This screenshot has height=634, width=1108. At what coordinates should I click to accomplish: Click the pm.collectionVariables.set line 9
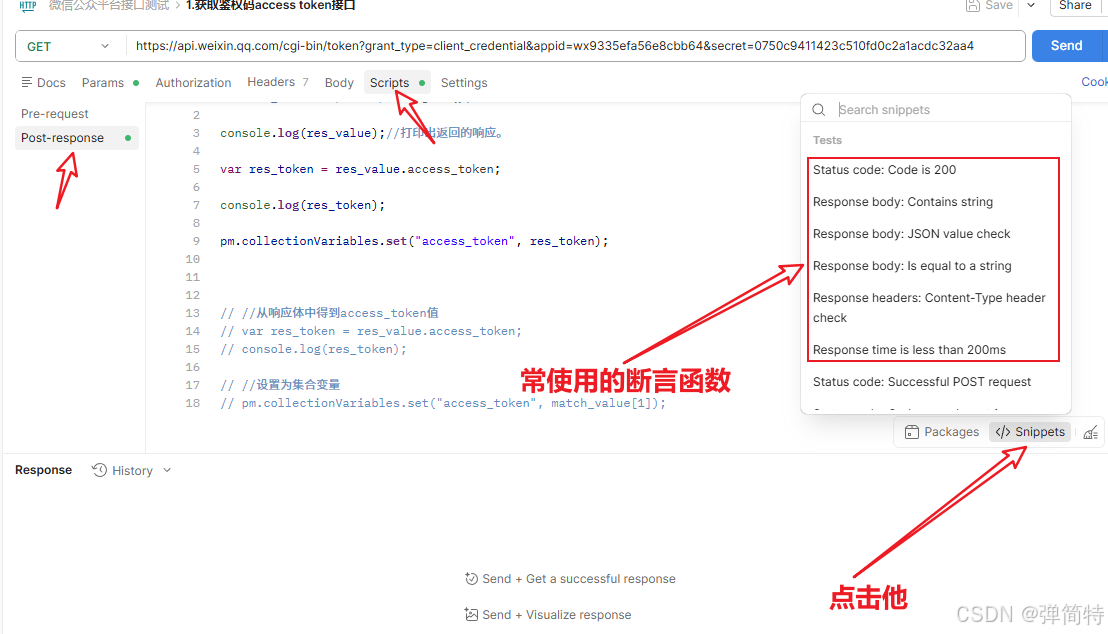pyautogui.click(x=414, y=241)
